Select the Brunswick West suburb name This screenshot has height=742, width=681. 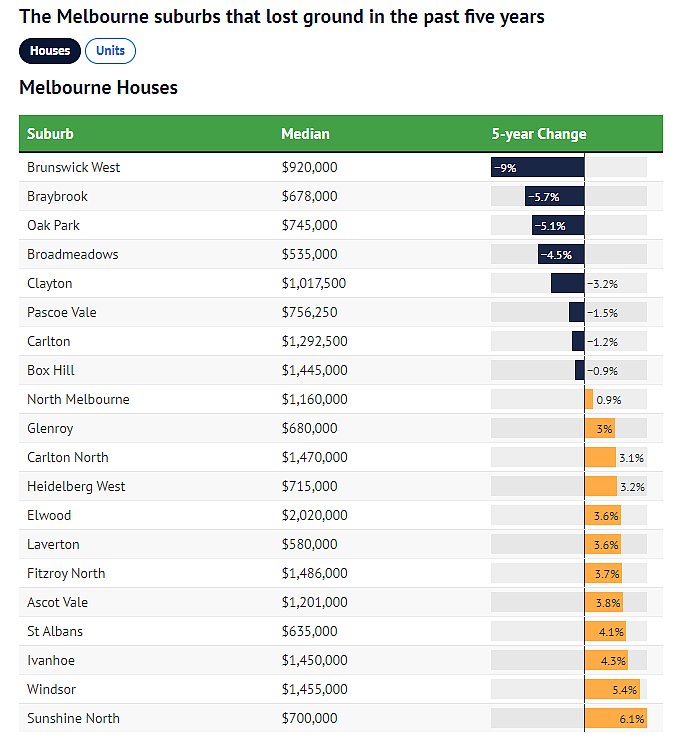point(73,168)
